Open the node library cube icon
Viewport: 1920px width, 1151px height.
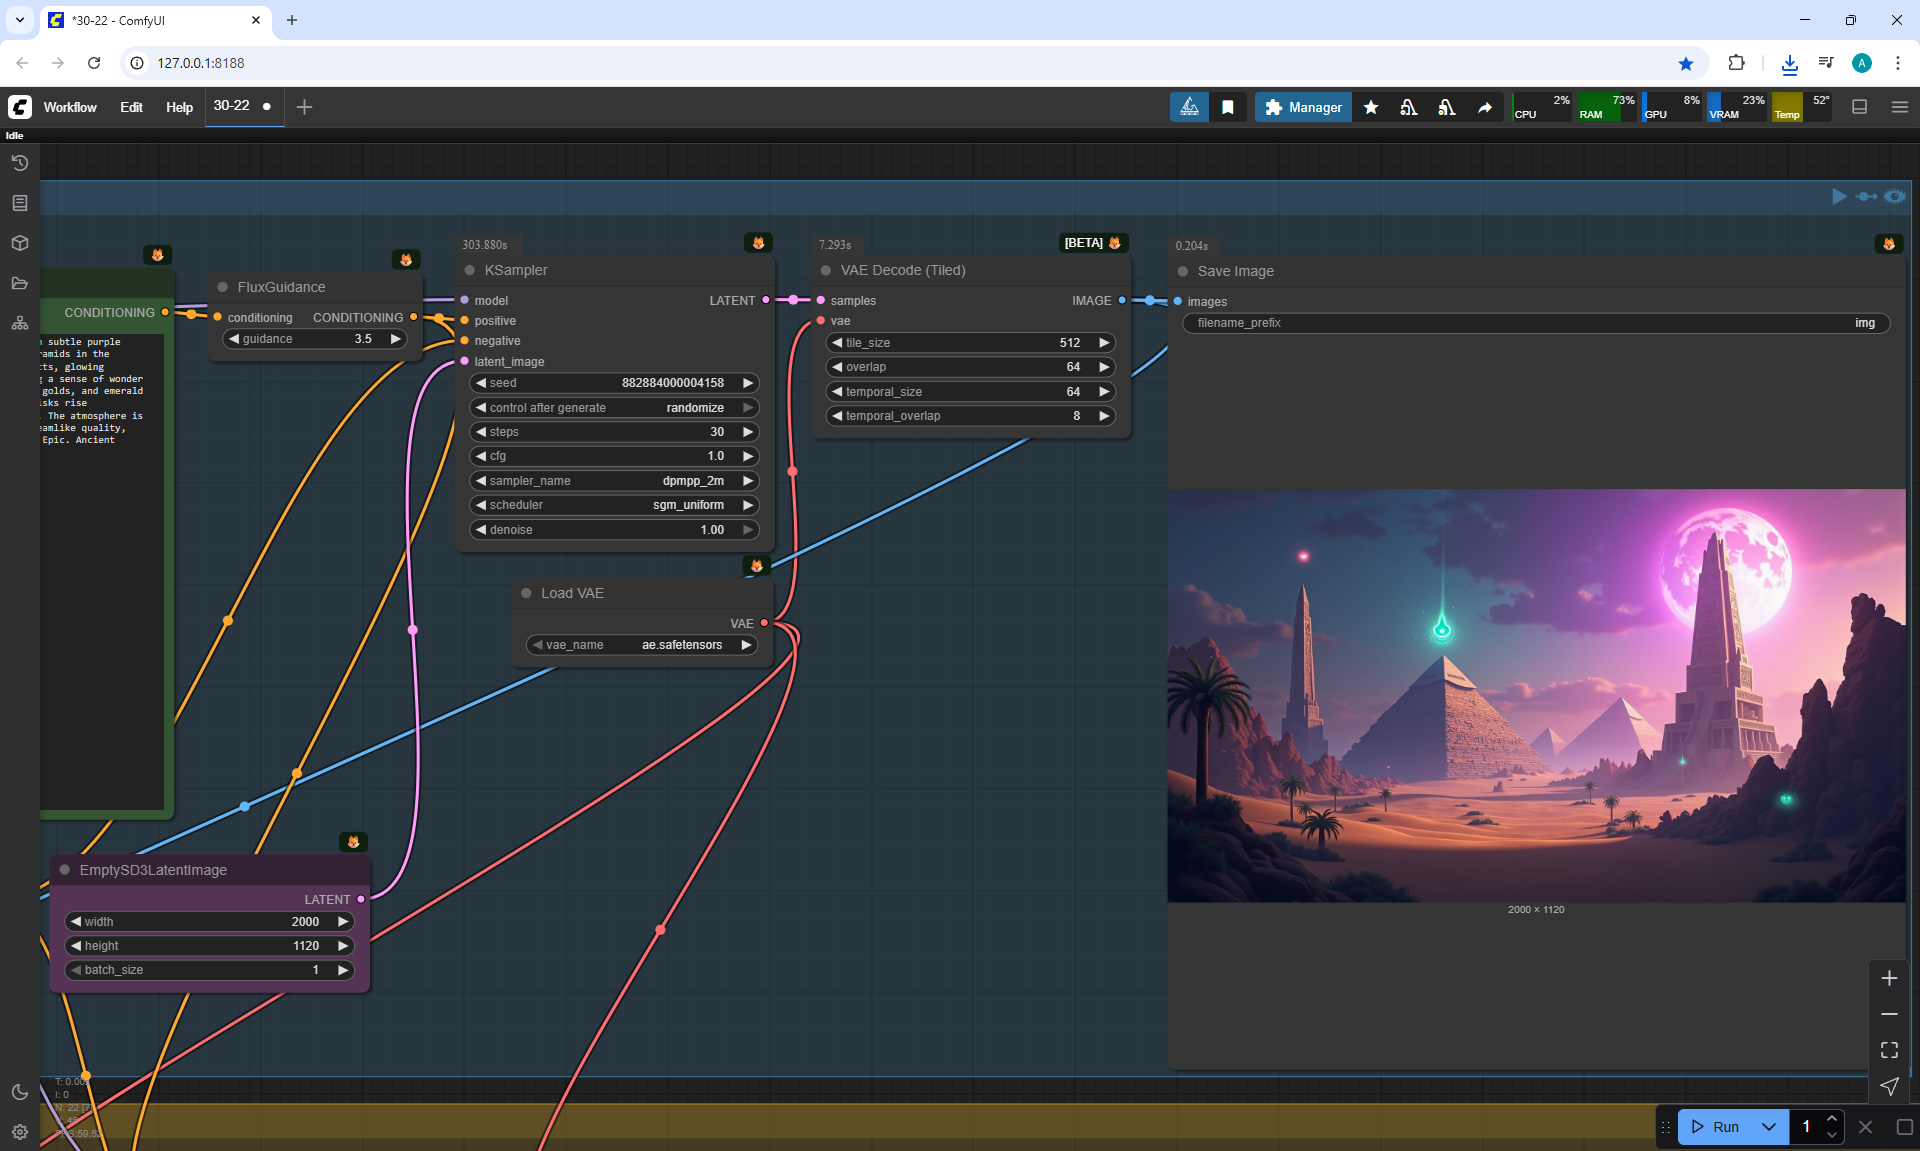pos(19,243)
